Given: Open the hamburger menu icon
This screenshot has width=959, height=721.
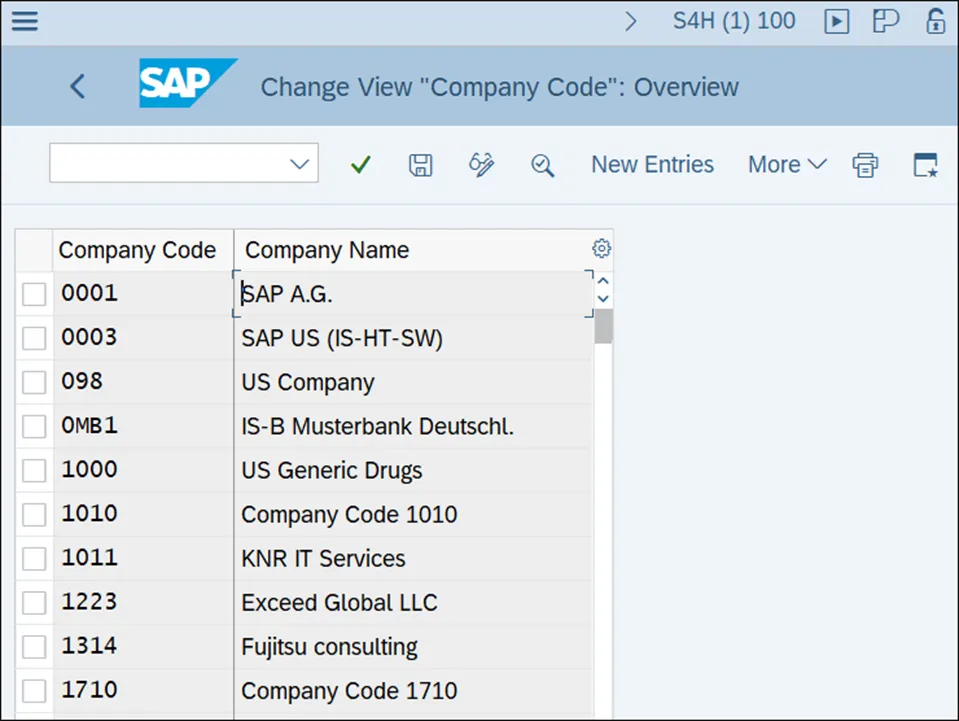Looking at the screenshot, I should click(x=24, y=21).
